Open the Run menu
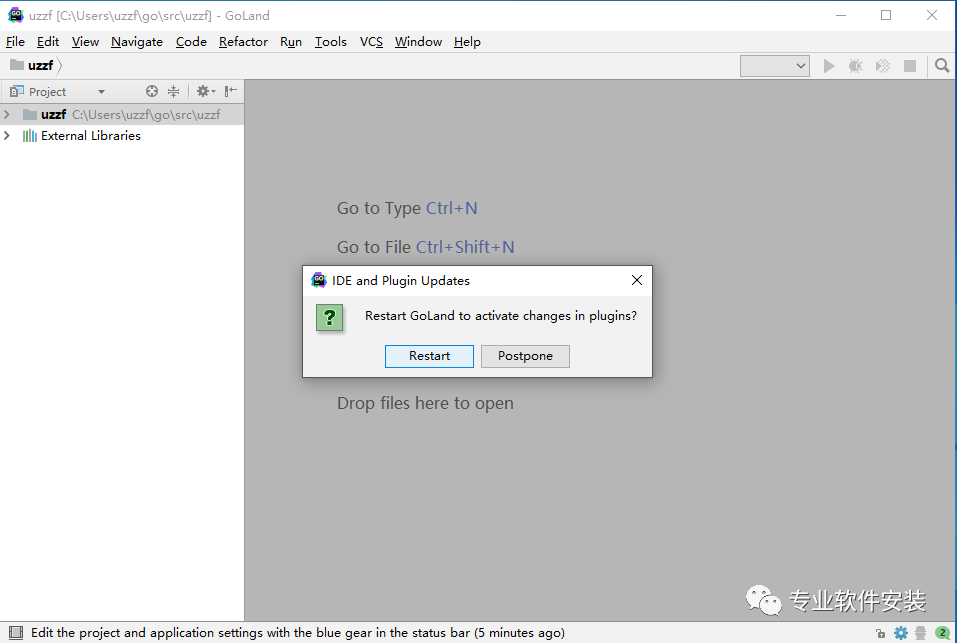The width and height of the screenshot is (957, 643). tap(291, 41)
